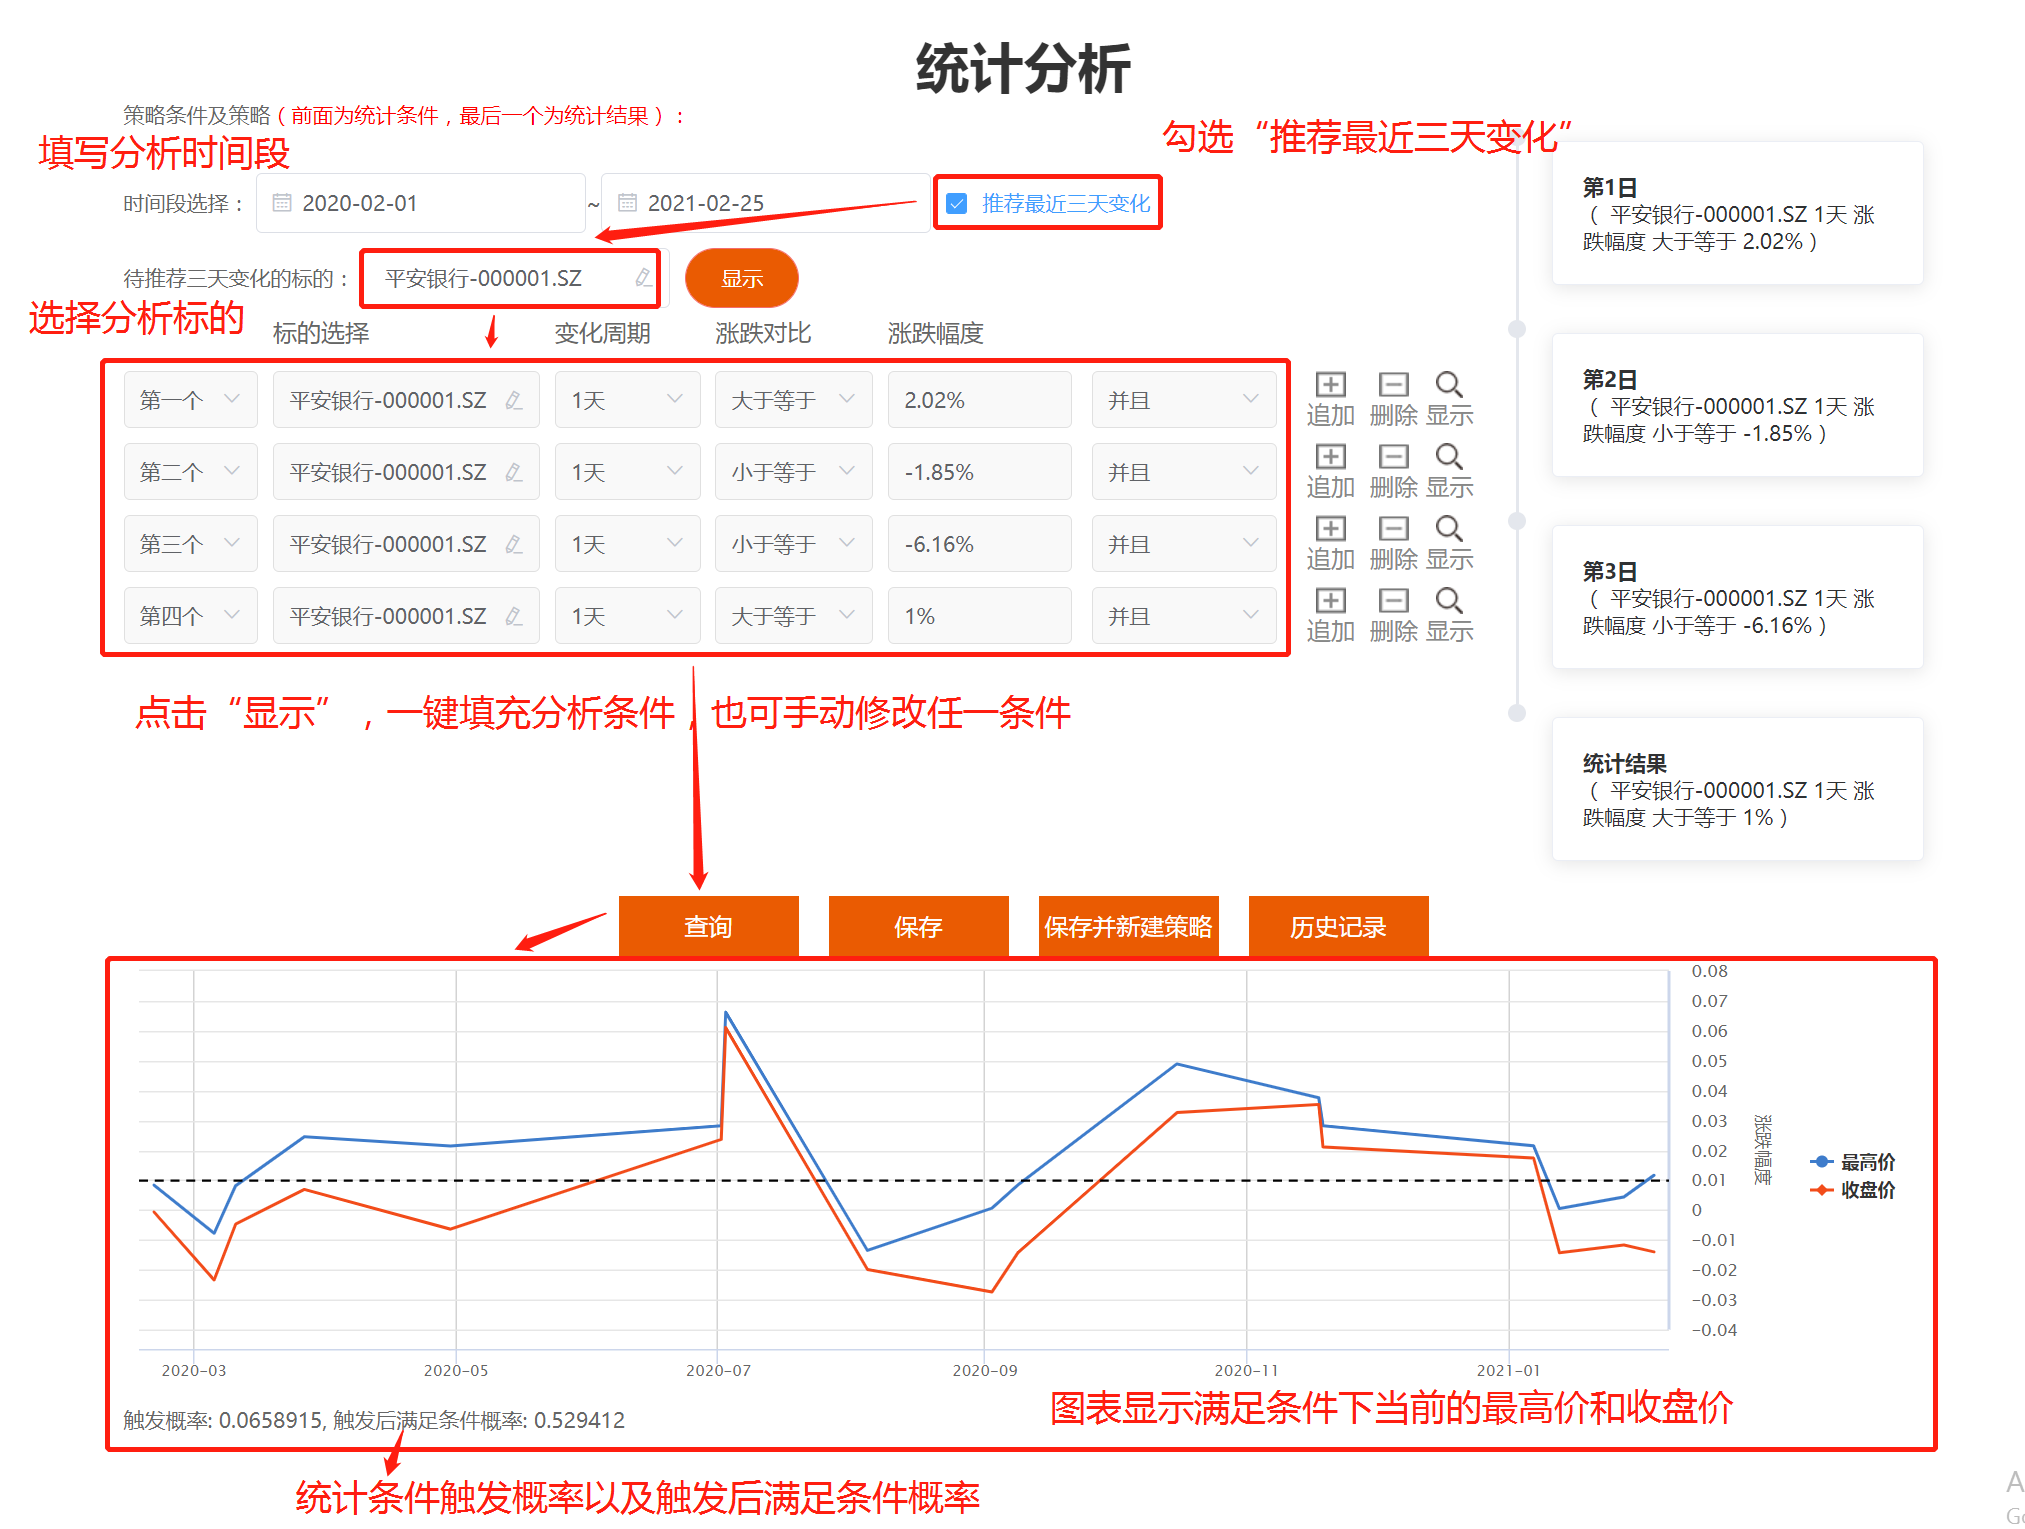Expand the 并且 logic dropdown in third row
This screenshot has width=2025, height=1529.
click(1182, 544)
